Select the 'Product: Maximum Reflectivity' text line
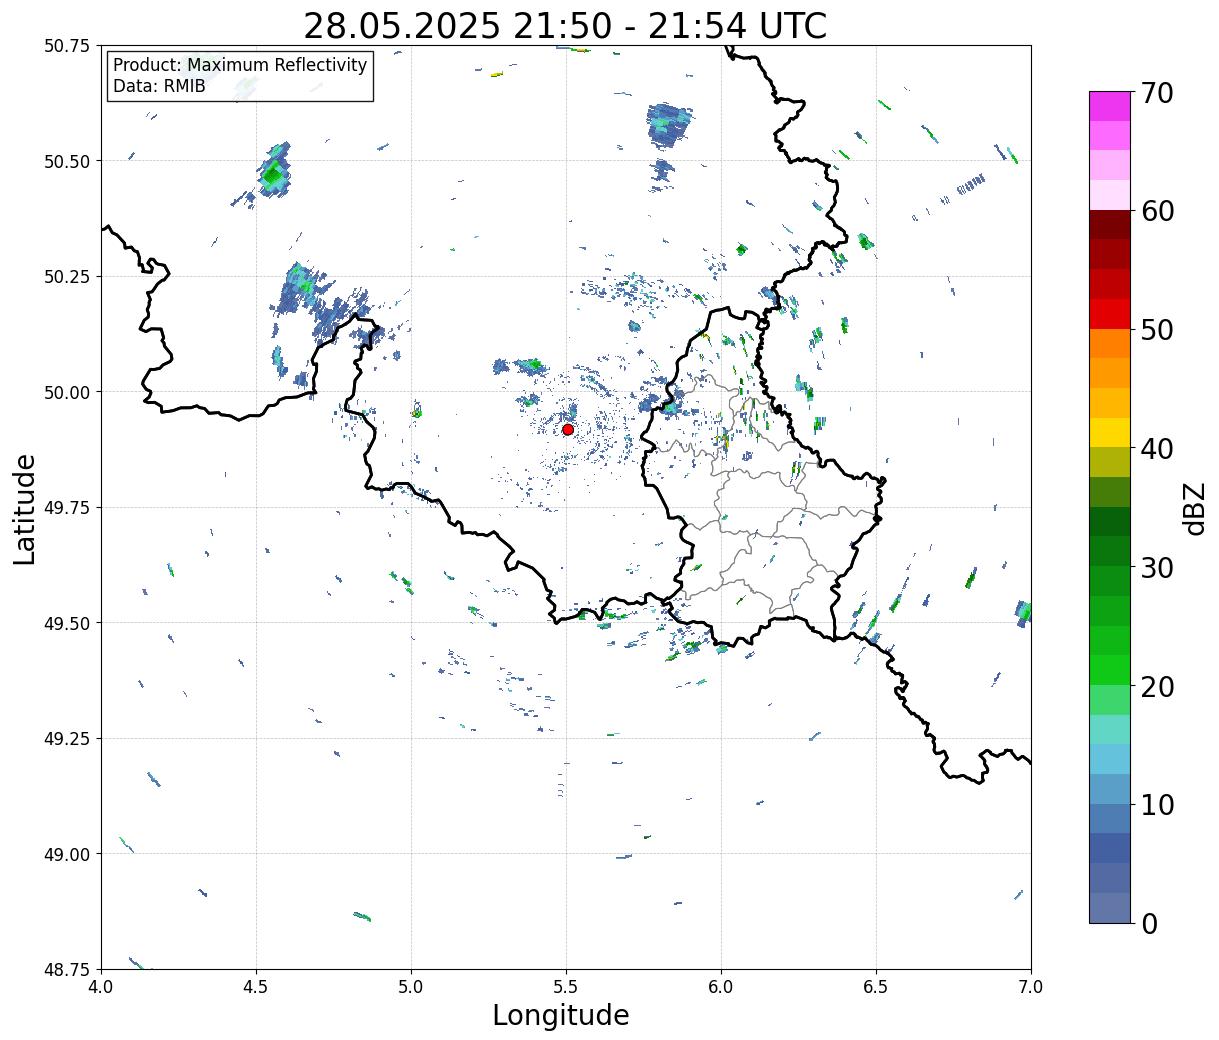 tap(240, 65)
